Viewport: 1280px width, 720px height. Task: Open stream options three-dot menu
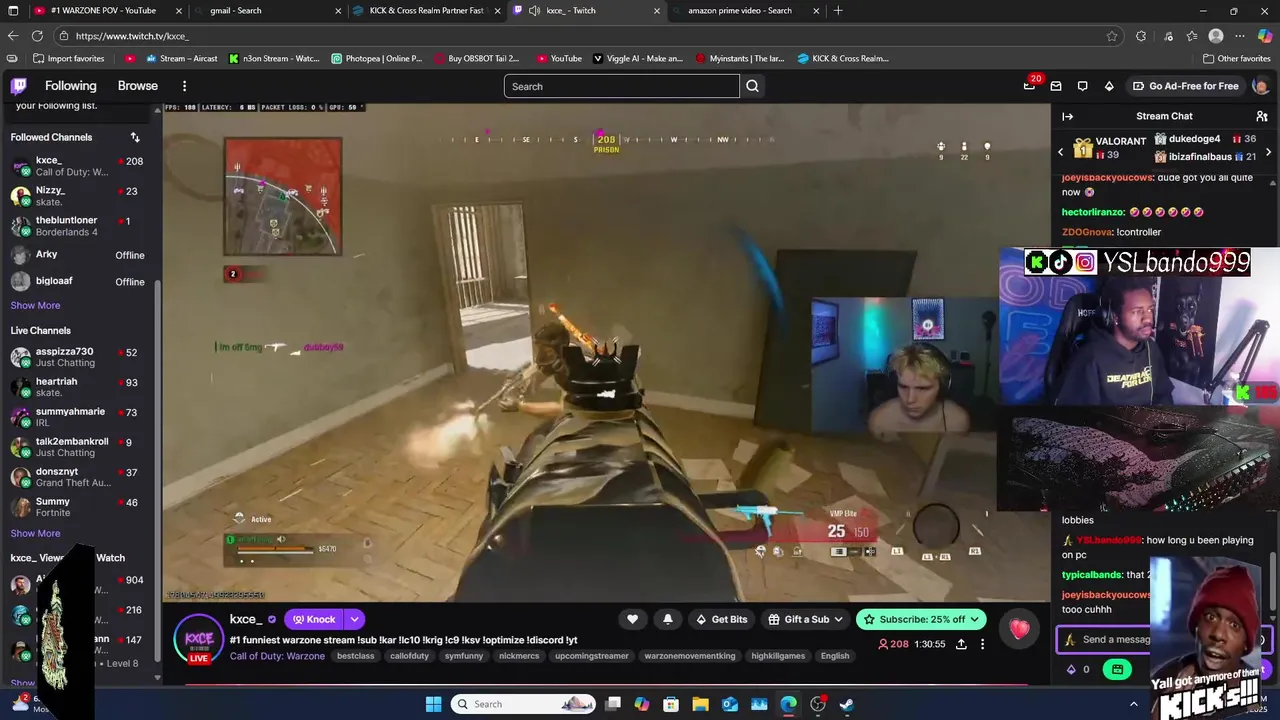point(982,644)
